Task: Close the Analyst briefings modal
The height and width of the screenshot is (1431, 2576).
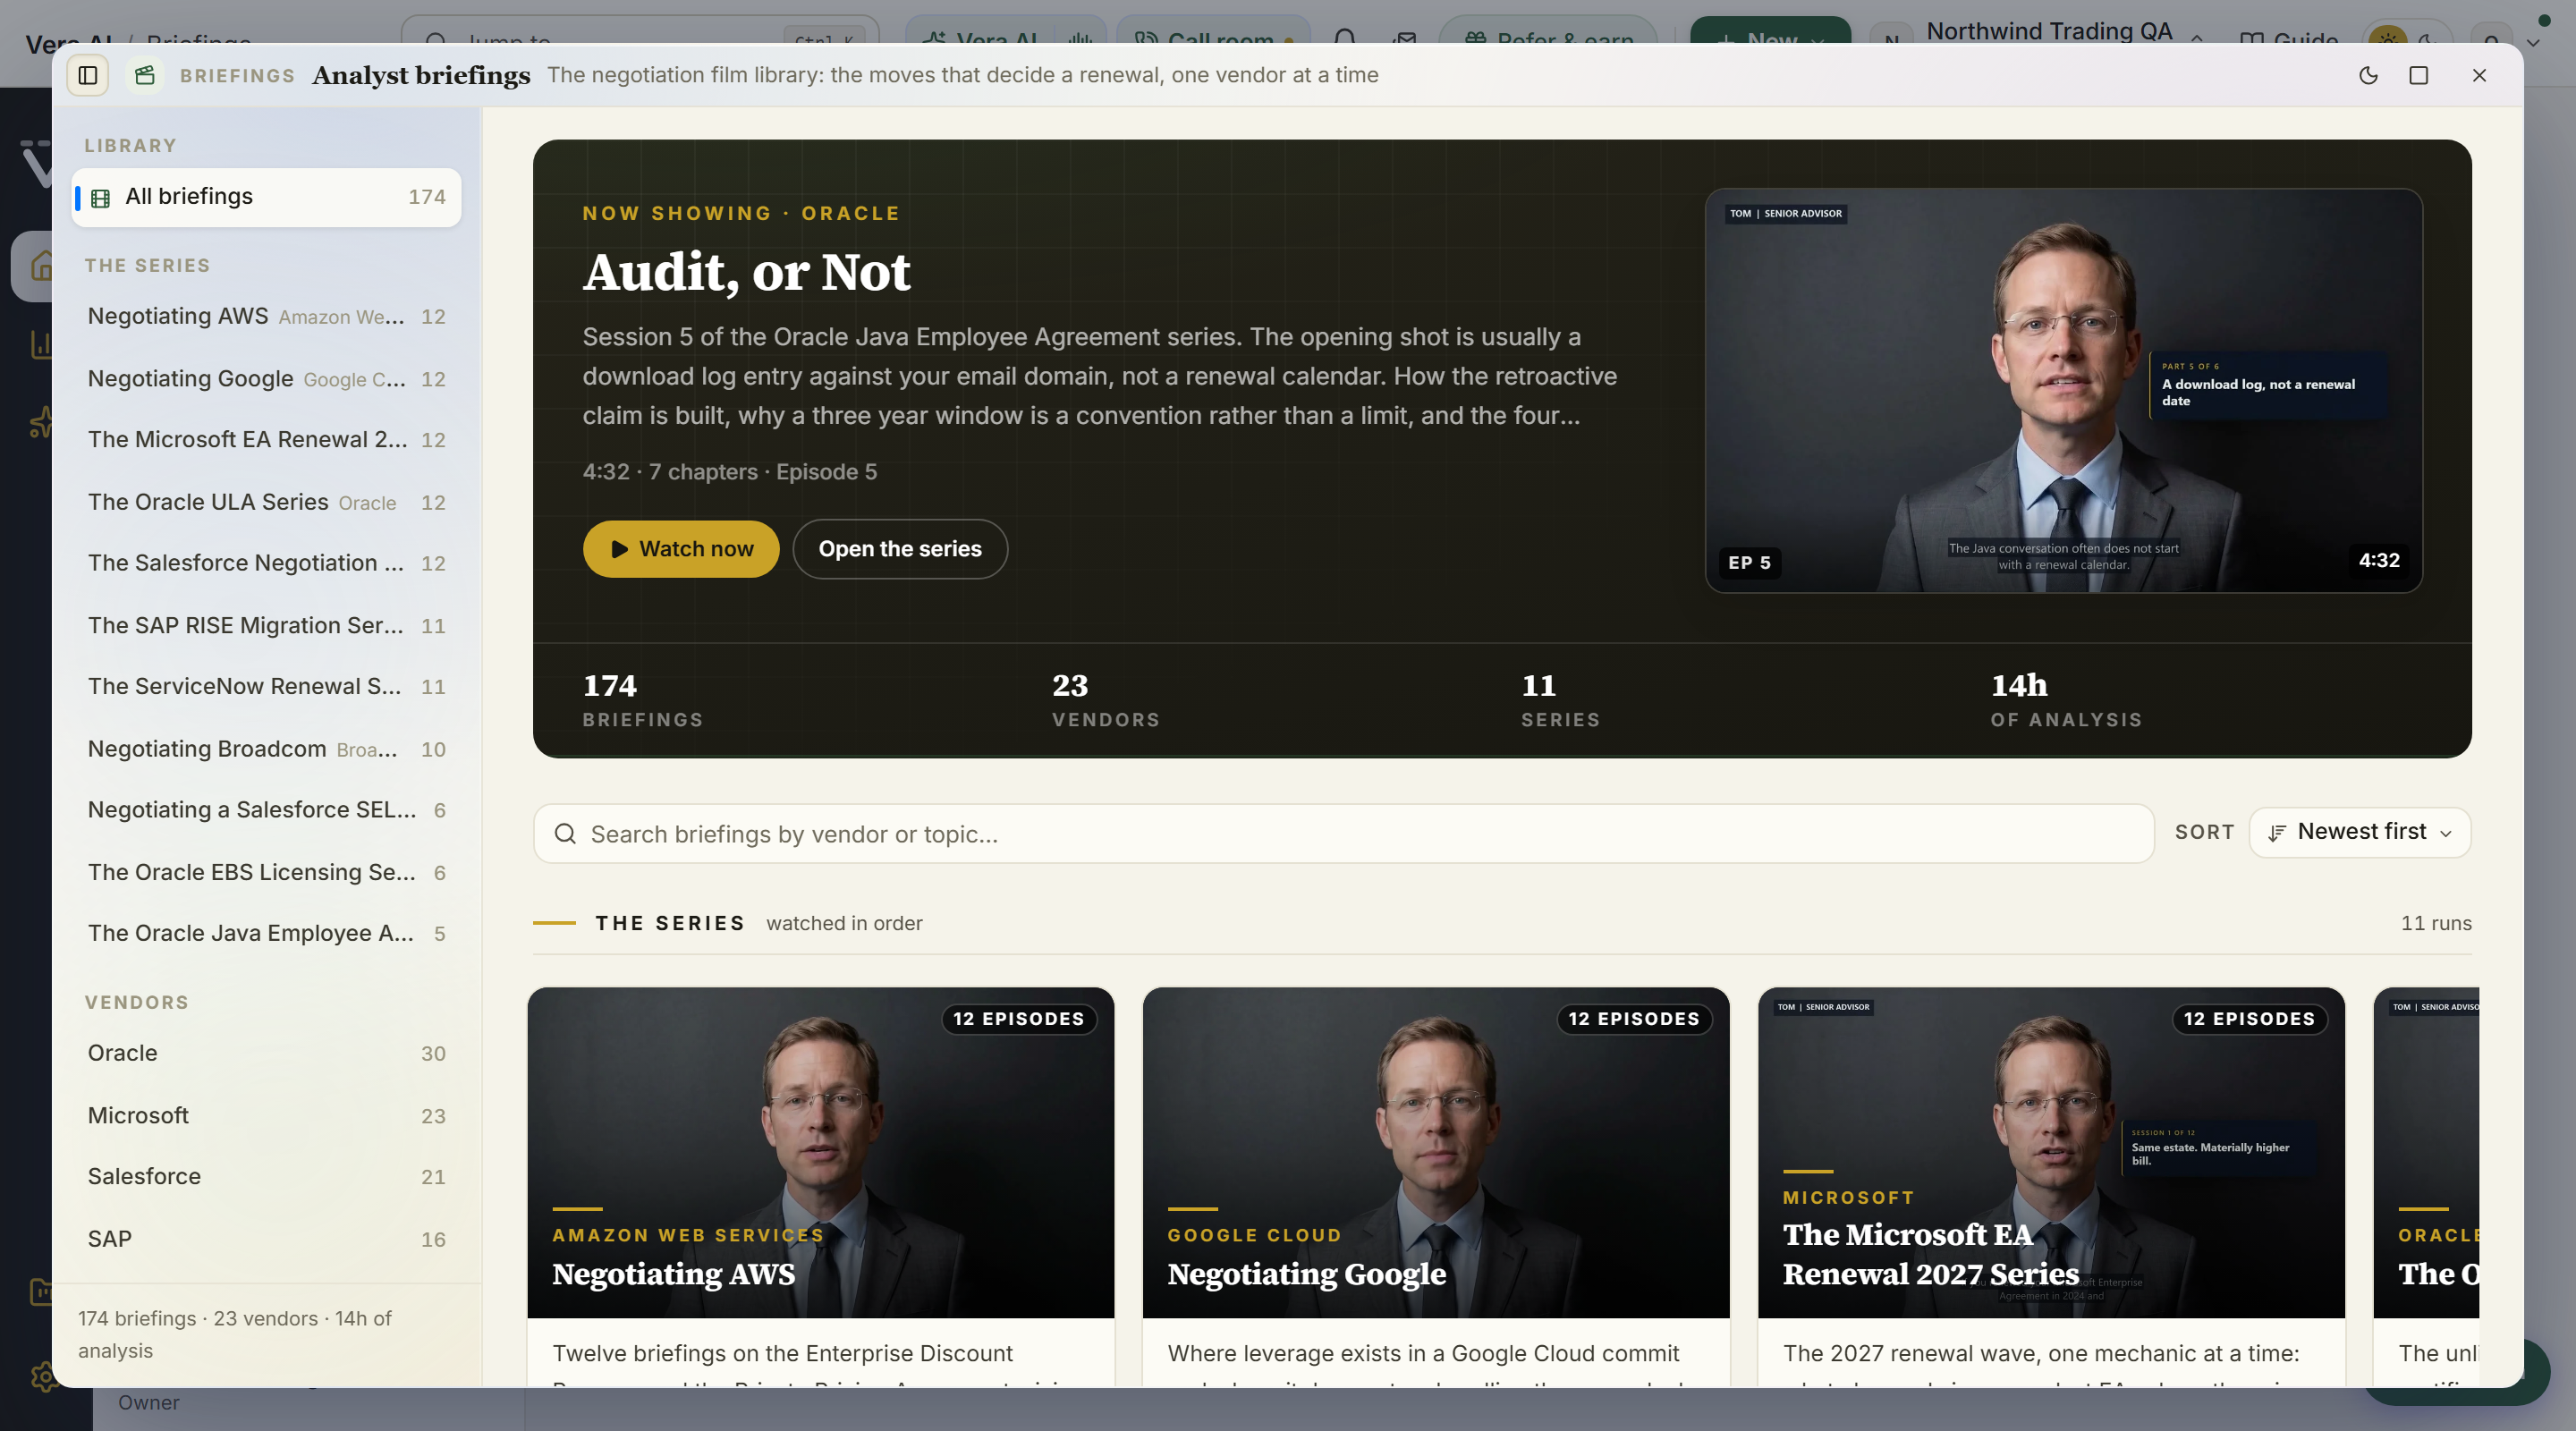Action: (x=2479, y=75)
